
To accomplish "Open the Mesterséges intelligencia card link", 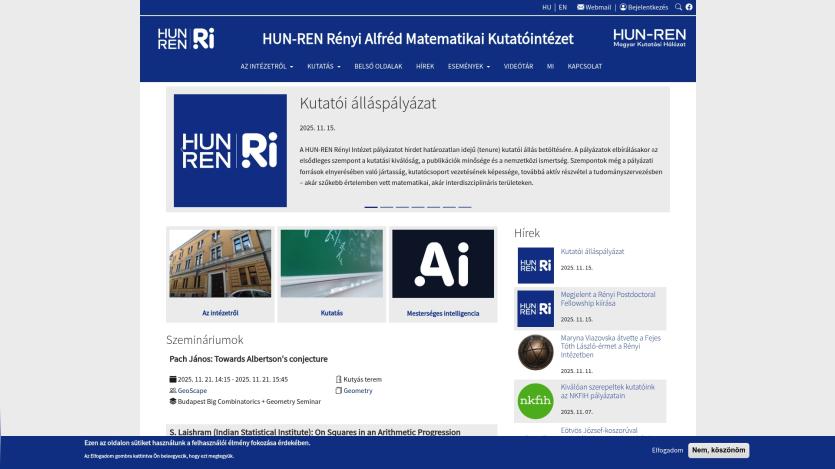I will point(443,314).
